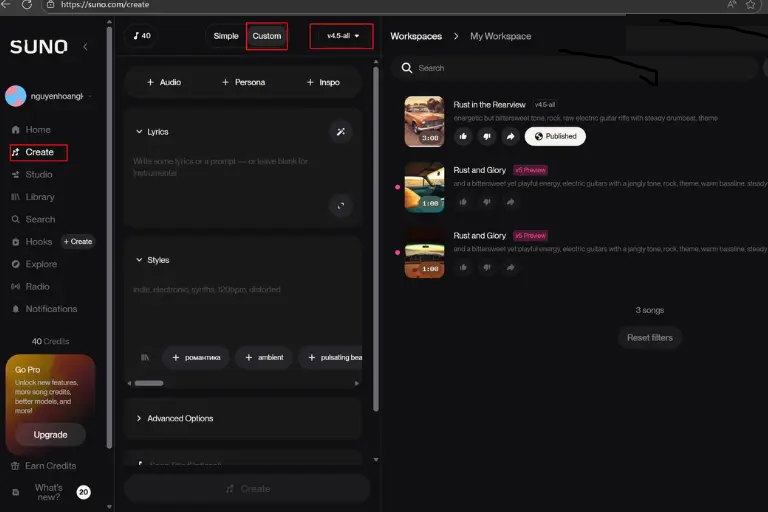The height and width of the screenshot is (512, 768).
Task: Click the + Audio button
Action: 164,82
